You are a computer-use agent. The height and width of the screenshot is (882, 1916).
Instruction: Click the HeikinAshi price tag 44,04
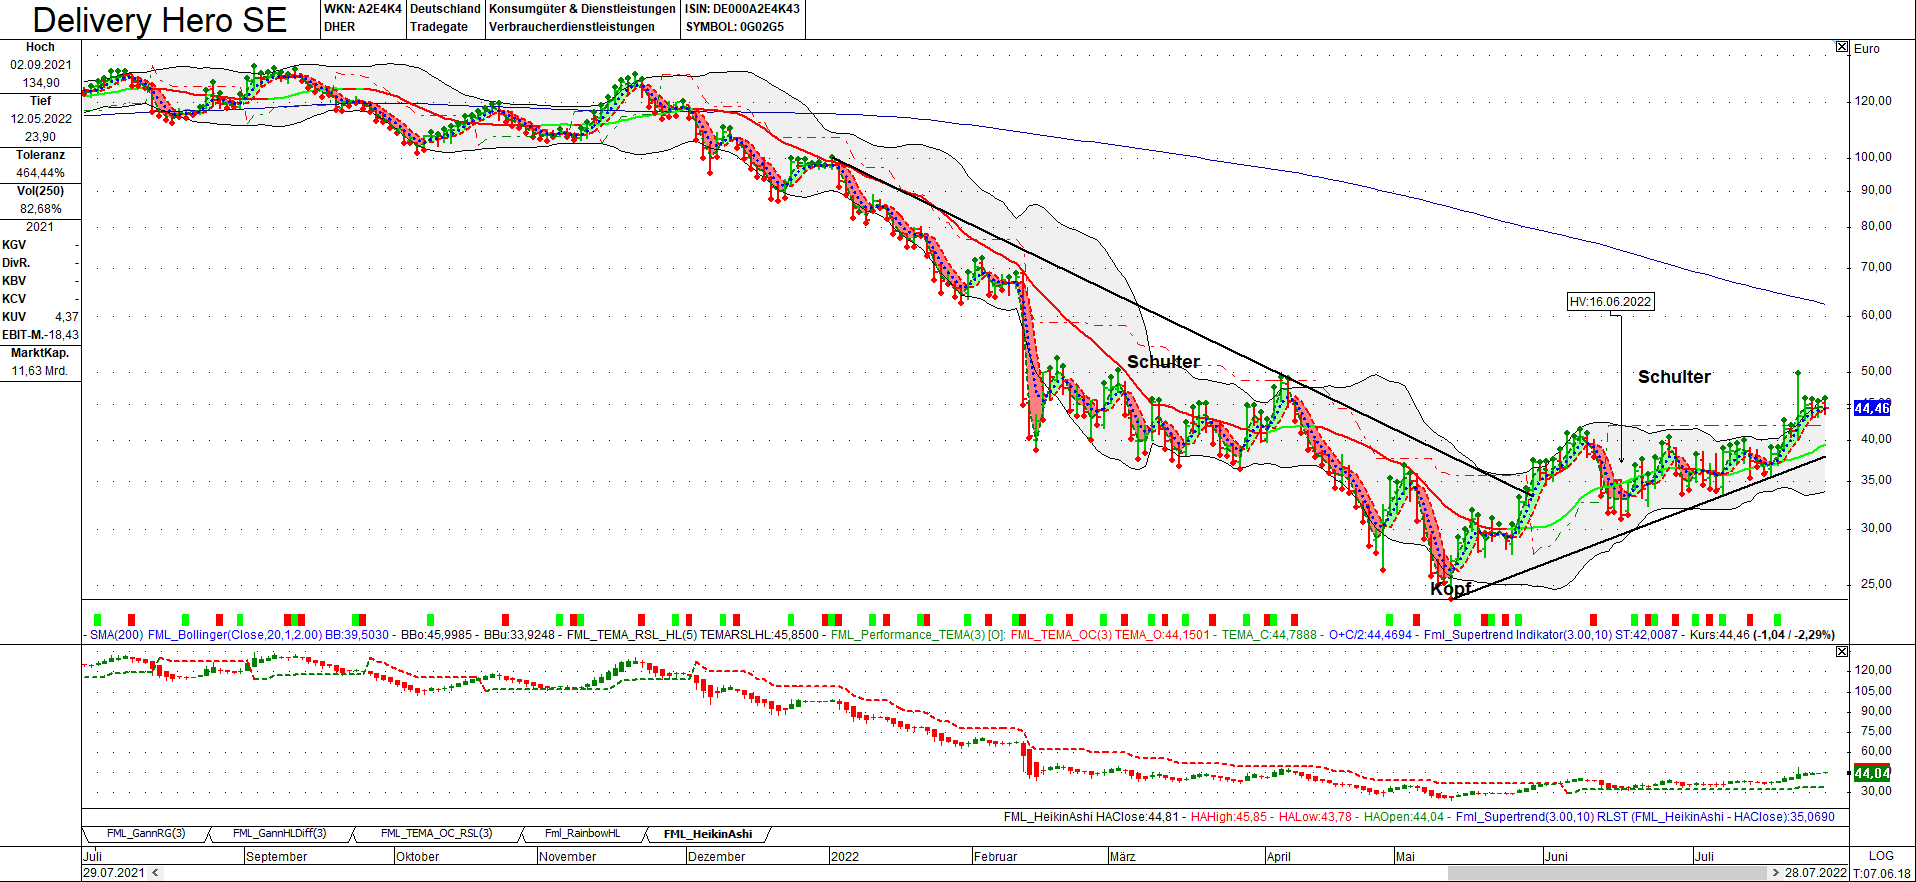(1872, 773)
